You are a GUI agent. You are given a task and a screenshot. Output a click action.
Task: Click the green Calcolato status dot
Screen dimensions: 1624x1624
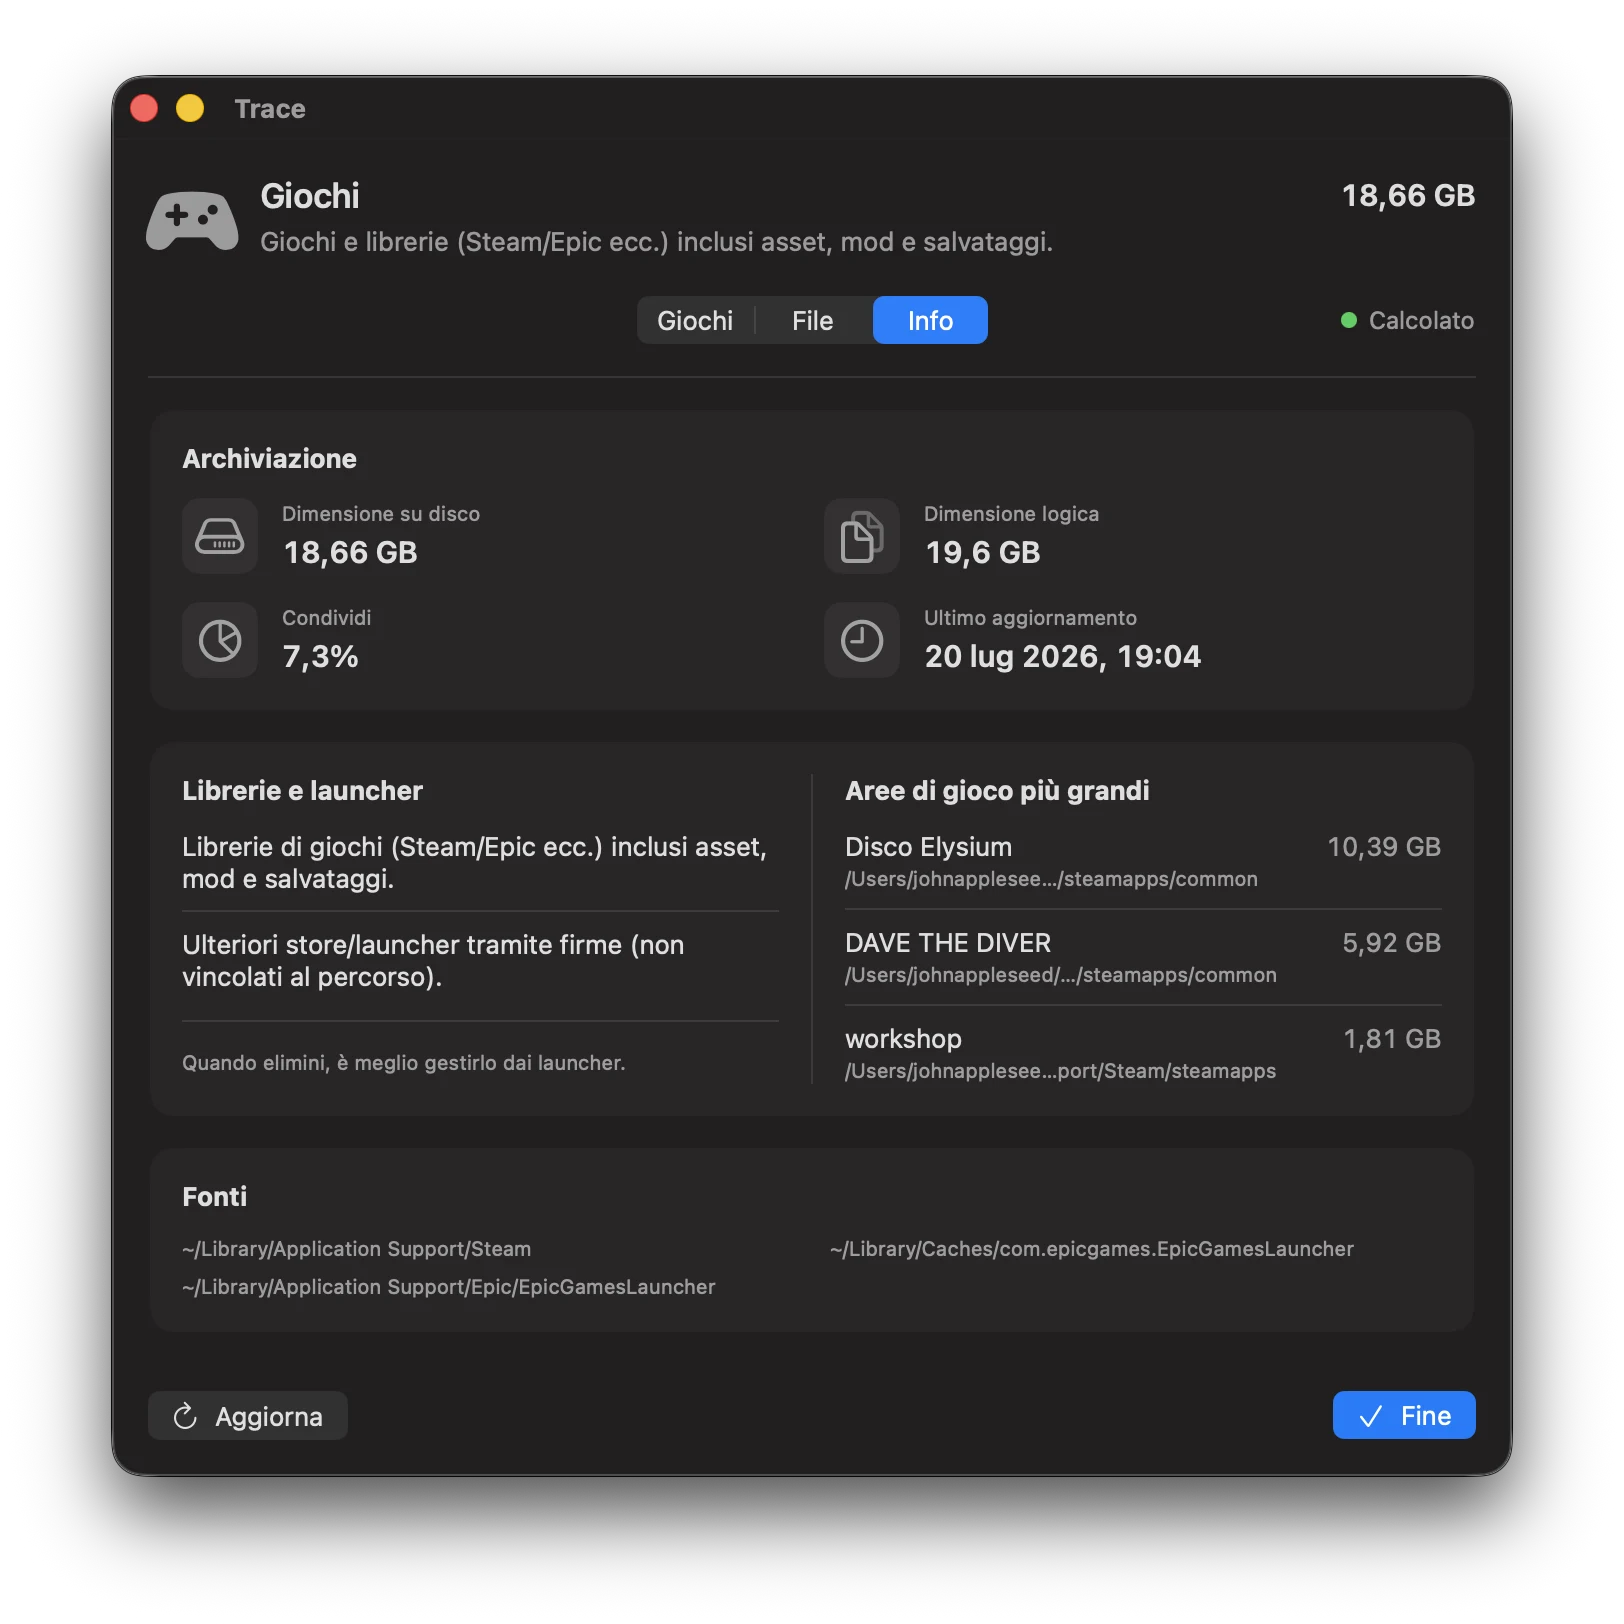click(x=1349, y=320)
